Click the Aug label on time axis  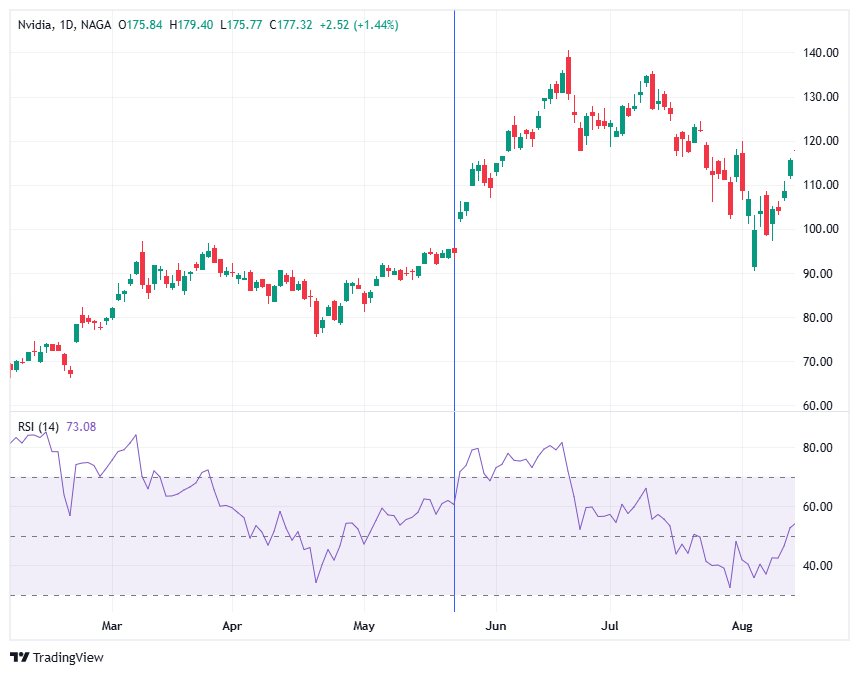741,625
